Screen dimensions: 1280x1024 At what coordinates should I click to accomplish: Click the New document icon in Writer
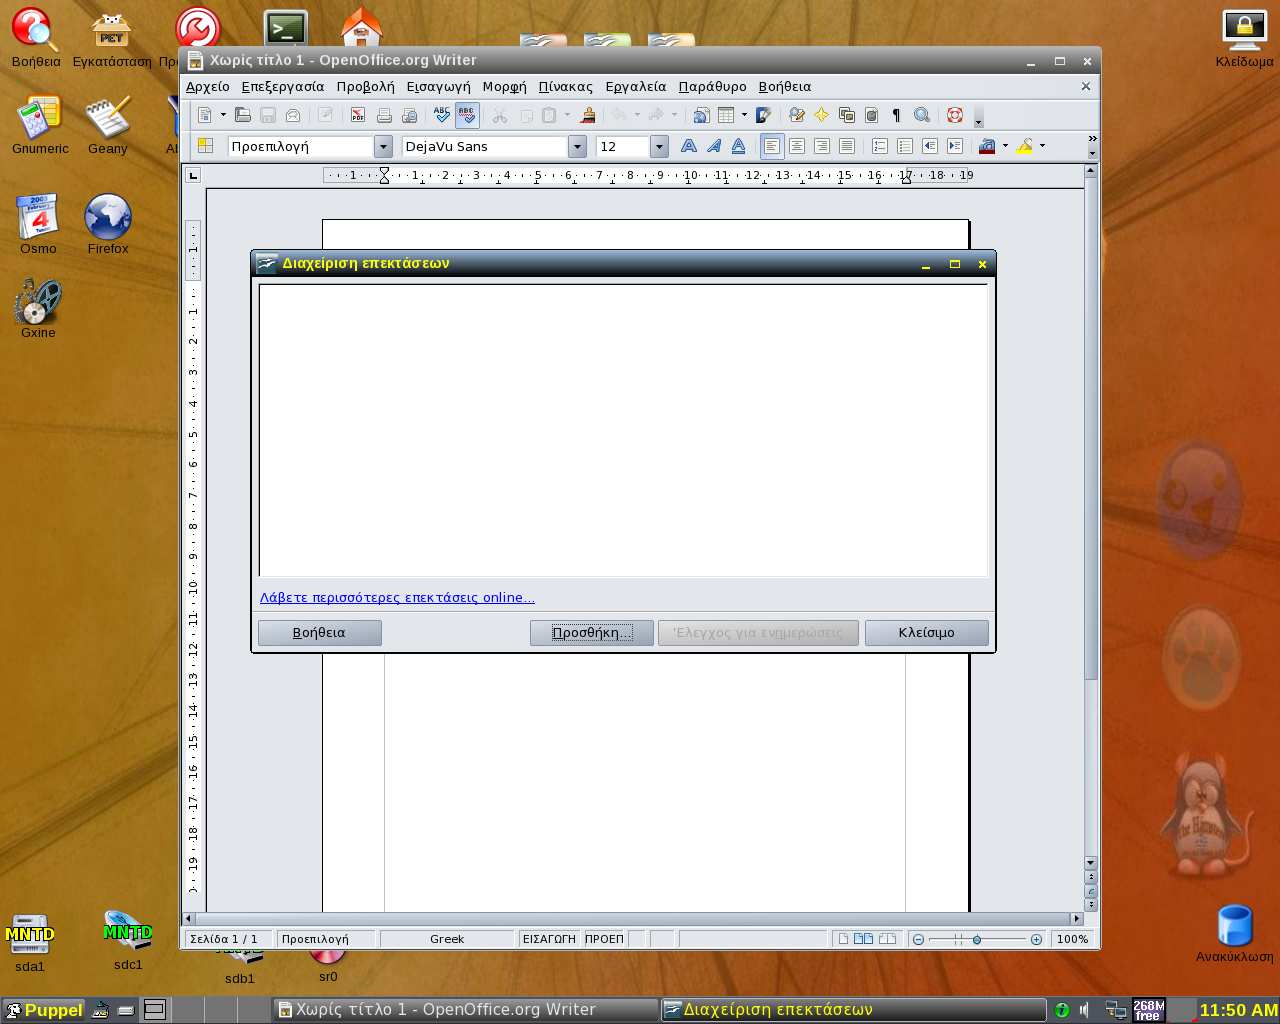point(205,115)
